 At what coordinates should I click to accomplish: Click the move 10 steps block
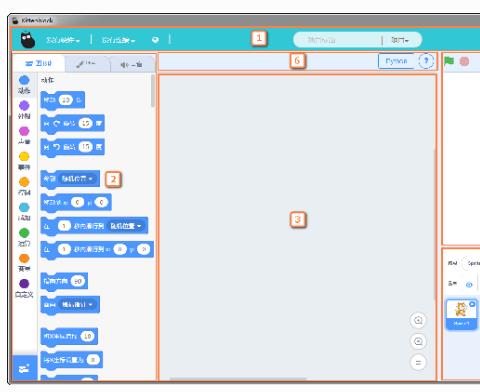coord(62,100)
